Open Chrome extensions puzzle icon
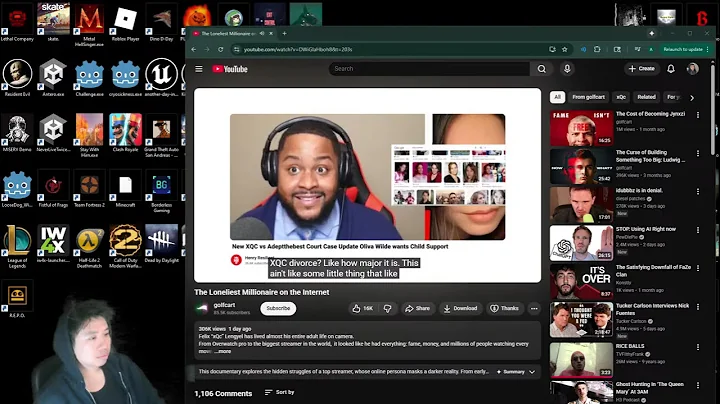This screenshot has width=720, height=404. click(597, 49)
